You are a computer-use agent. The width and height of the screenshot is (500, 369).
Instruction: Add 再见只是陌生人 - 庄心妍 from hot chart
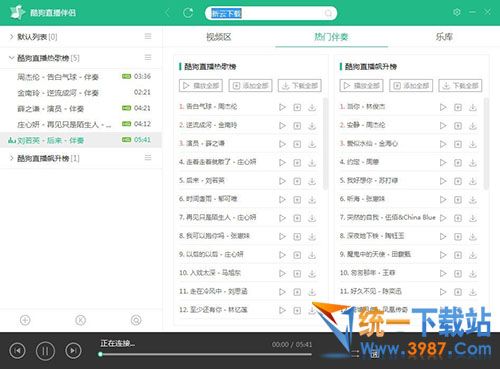[297, 218]
